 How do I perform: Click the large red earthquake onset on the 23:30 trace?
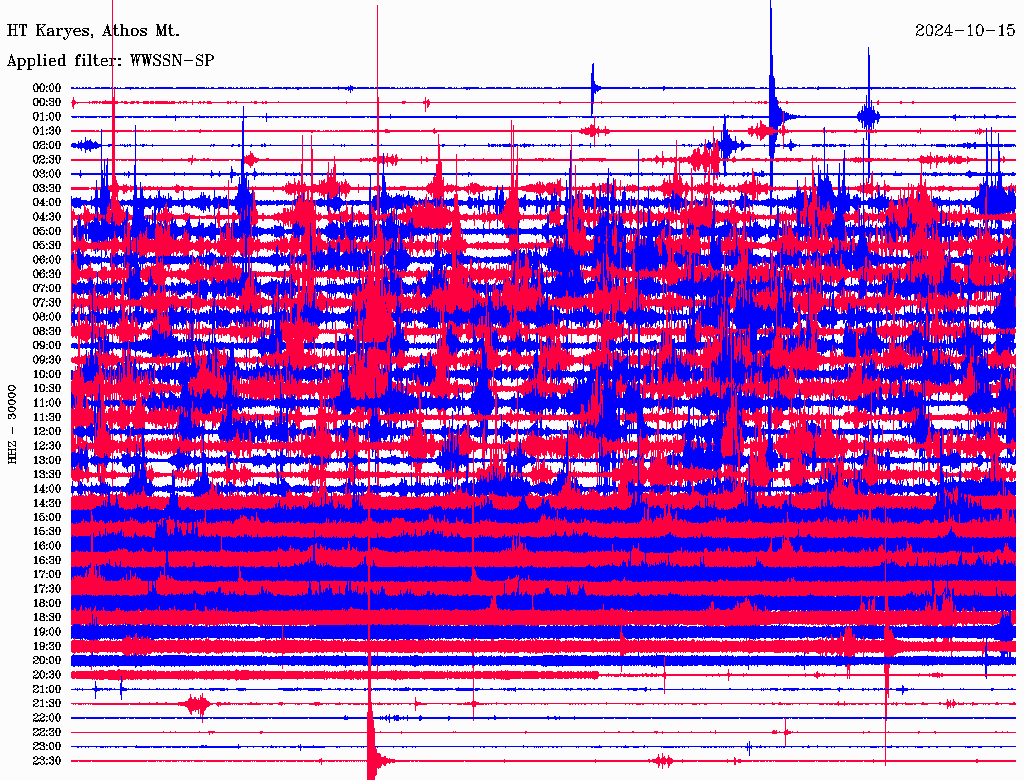coord(372,758)
